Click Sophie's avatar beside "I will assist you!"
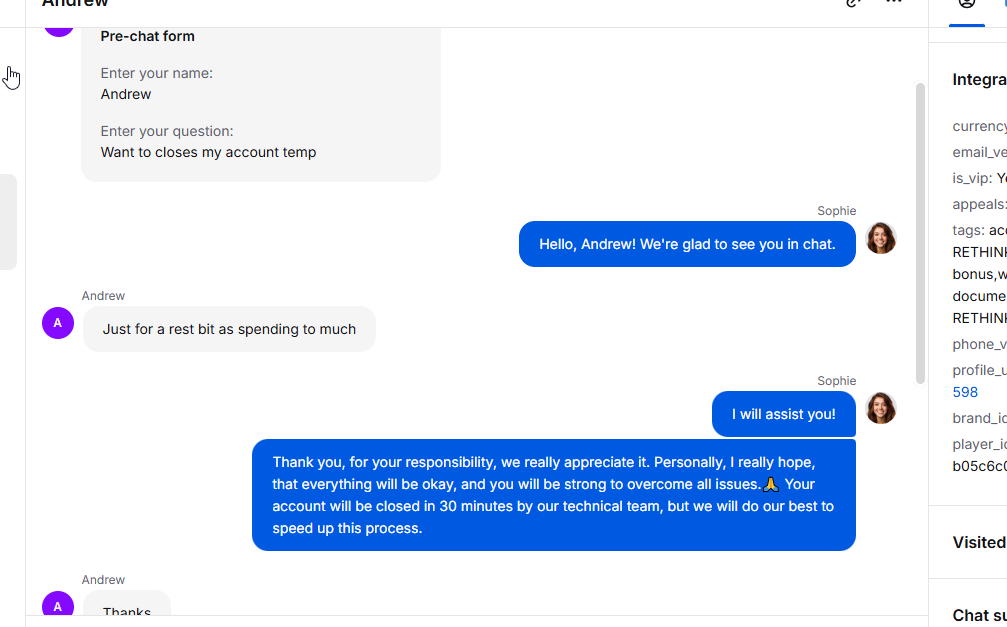1007x627 pixels. pos(880,408)
